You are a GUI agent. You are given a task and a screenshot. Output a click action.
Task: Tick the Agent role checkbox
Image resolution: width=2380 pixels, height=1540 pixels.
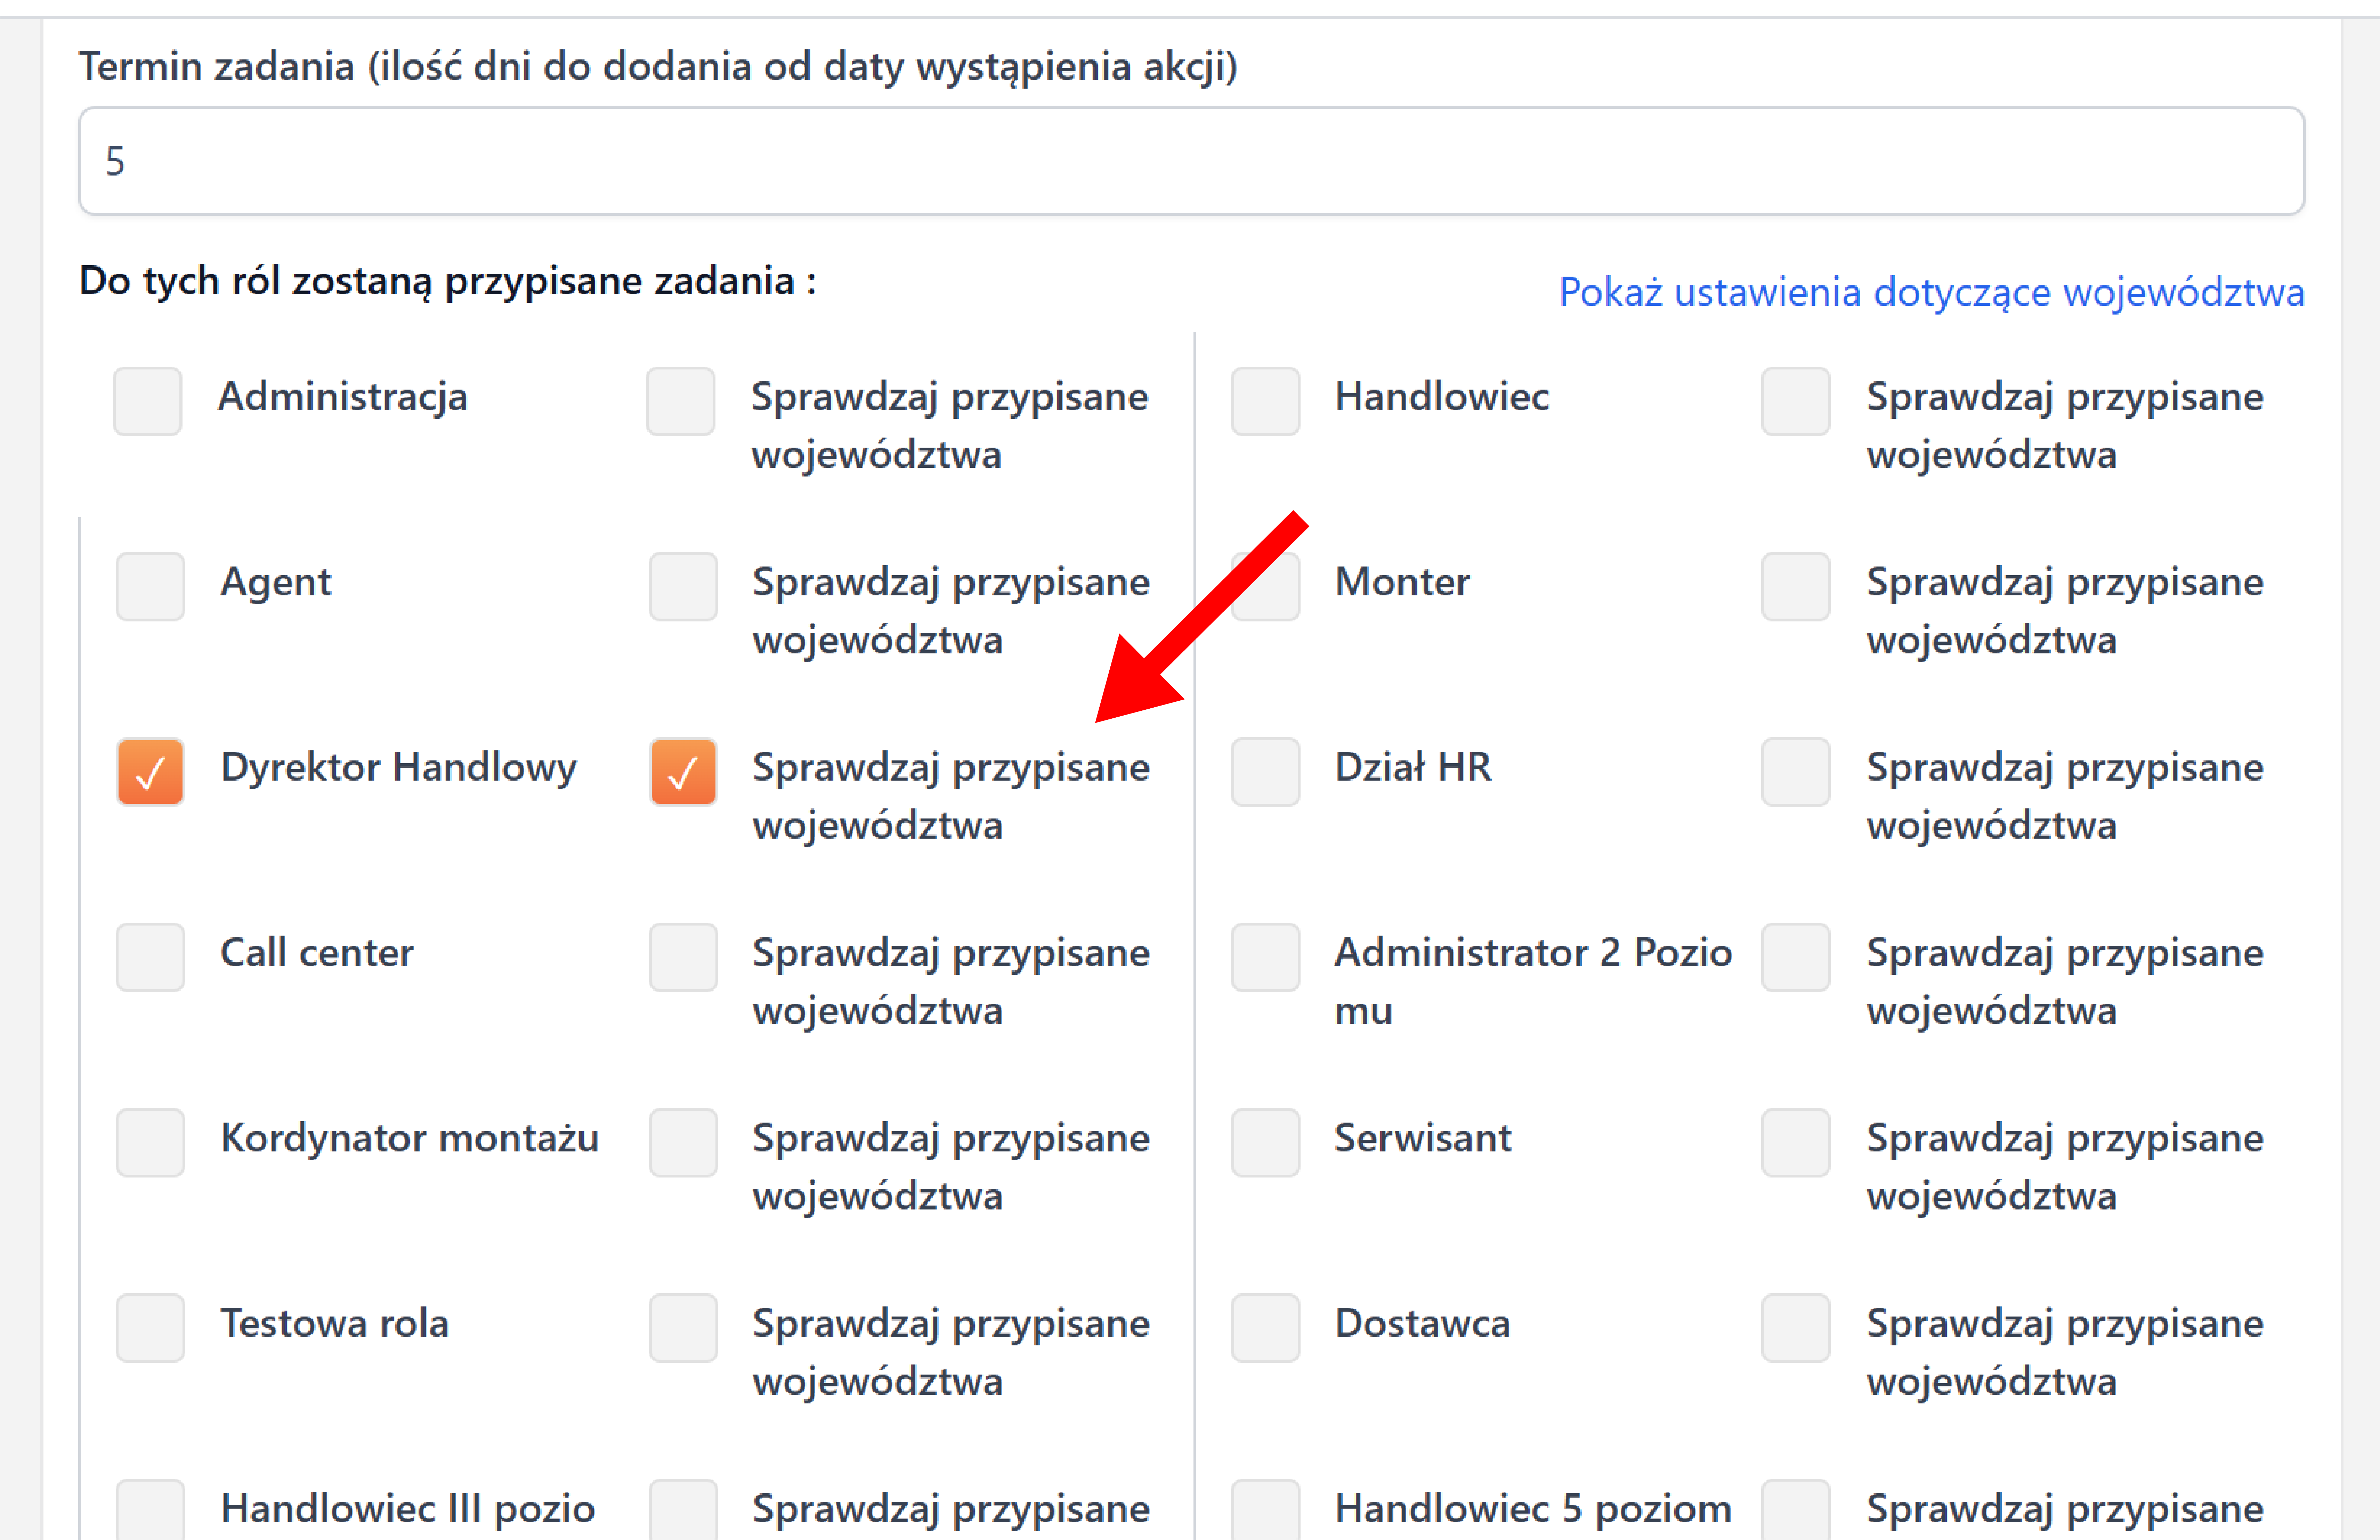coord(150,586)
